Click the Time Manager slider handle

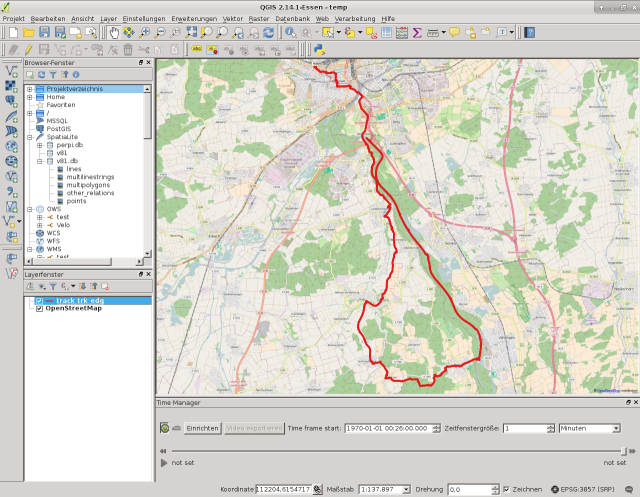[623, 451]
